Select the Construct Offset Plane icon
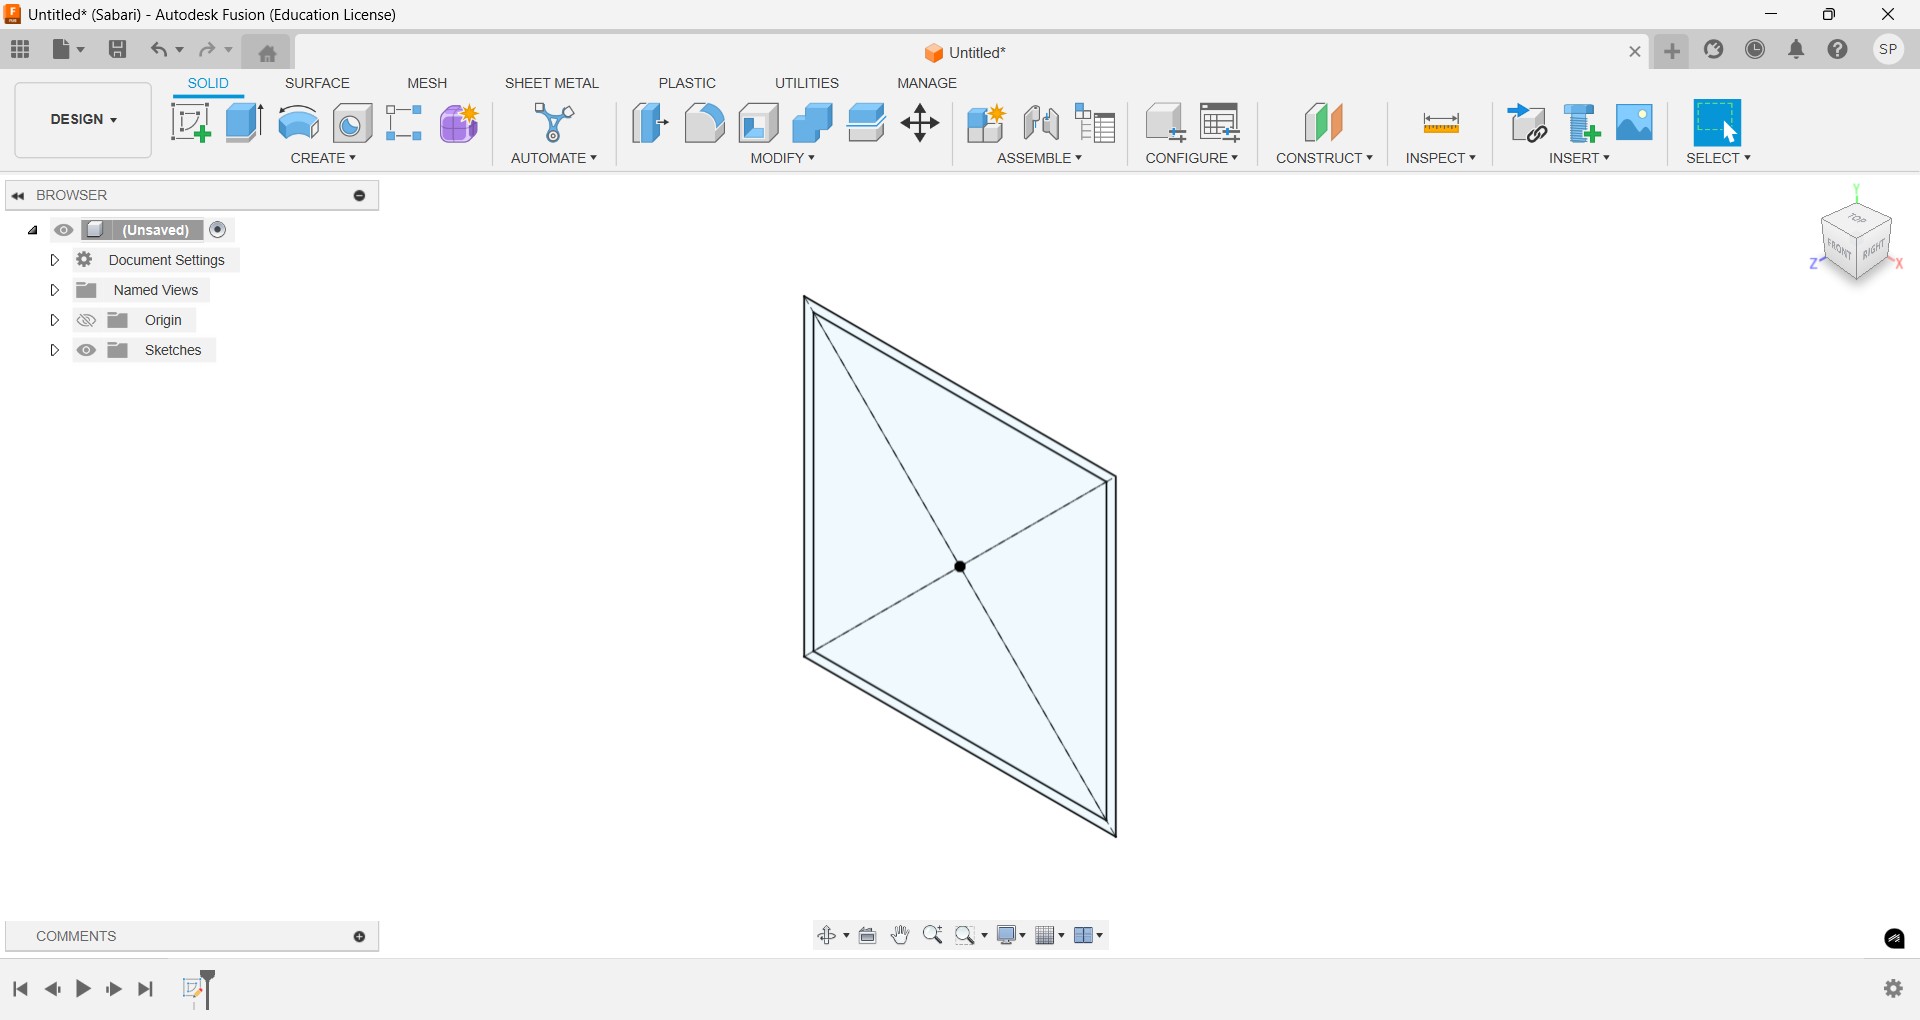Image resolution: width=1920 pixels, height=1020 pixels. [x=1325, y=123]
